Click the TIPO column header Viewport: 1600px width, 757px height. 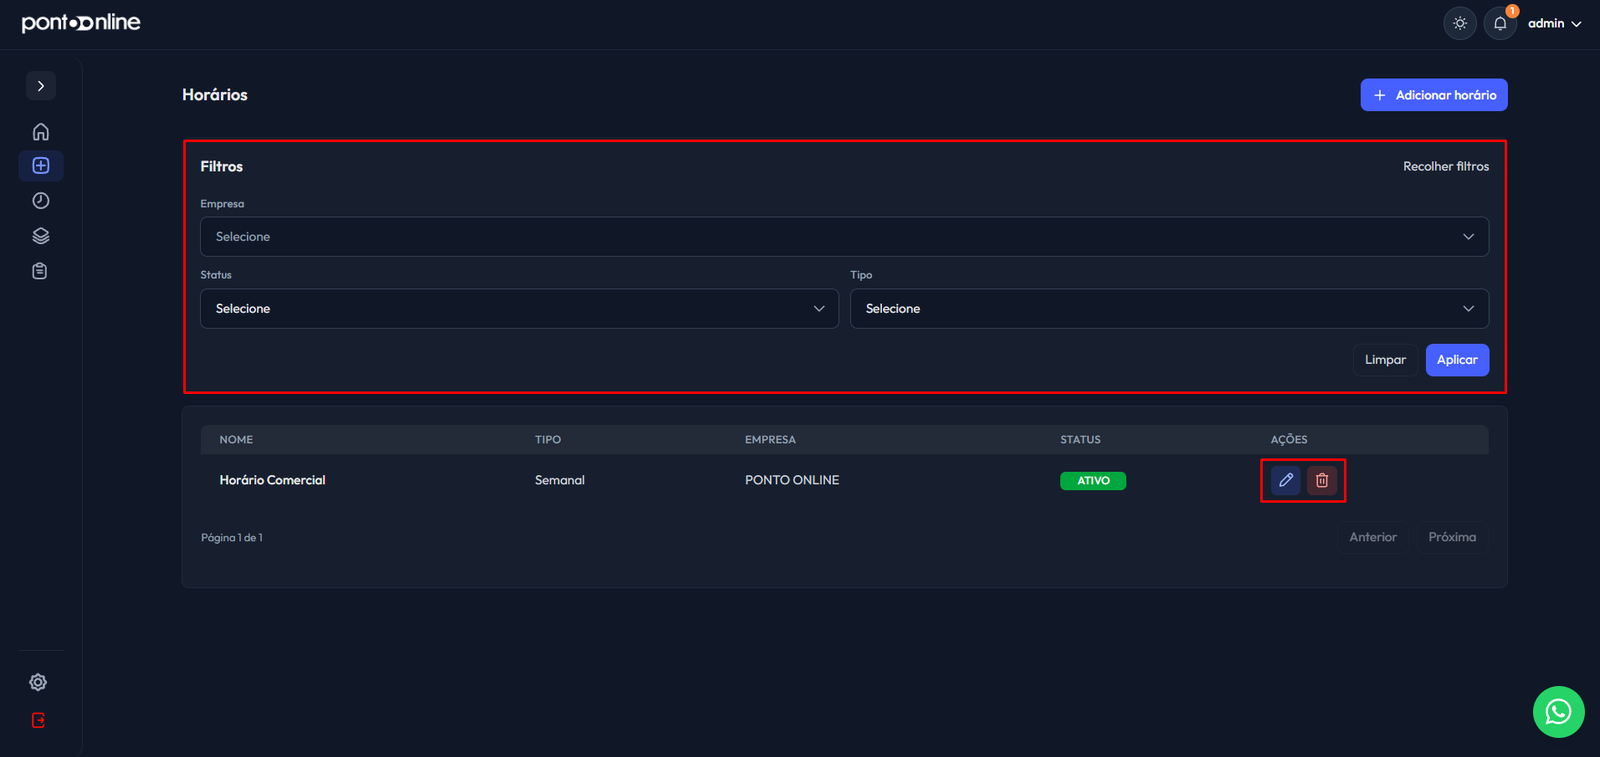pos(548,440)
